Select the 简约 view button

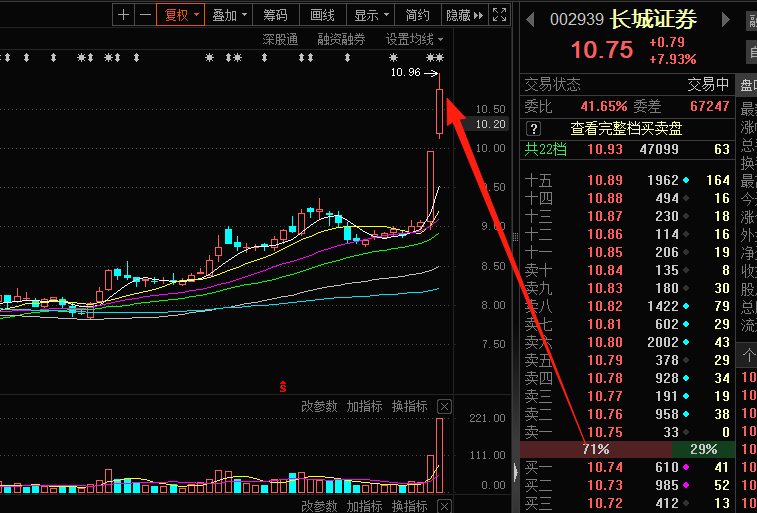coord(418,15)
